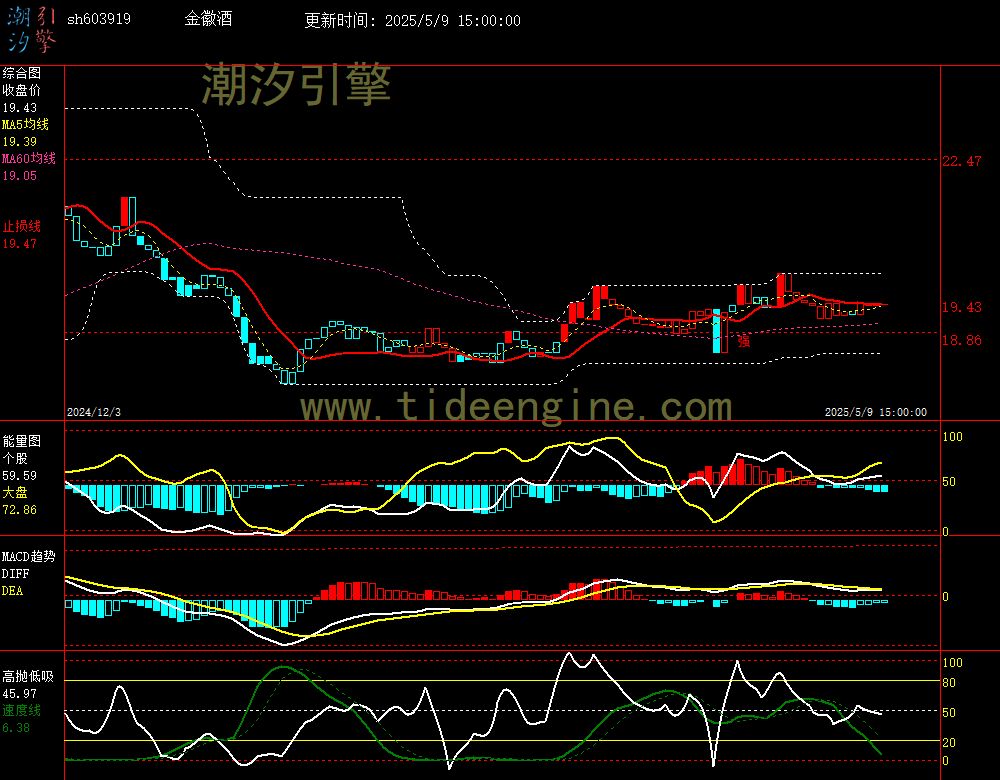Viewport: 1000px width, 780px height.
Task: Click the 个股 value 59.59
Action: (x=20, y=476)
